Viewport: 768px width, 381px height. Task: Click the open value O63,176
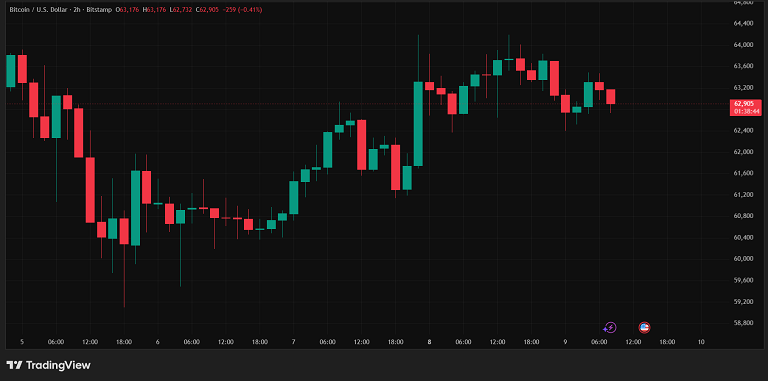click(127, 9)
